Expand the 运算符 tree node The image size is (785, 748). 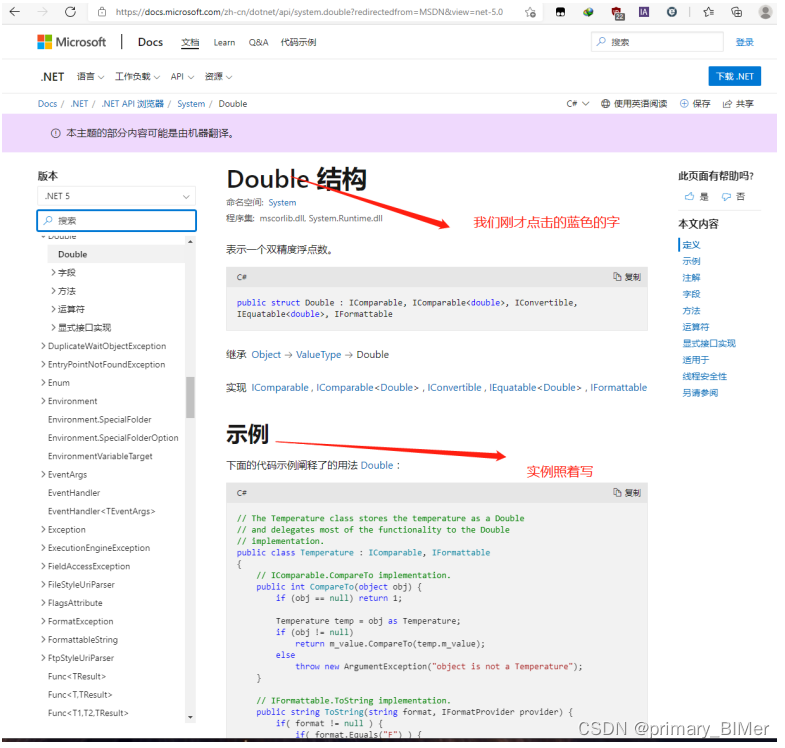coord(53,309)
